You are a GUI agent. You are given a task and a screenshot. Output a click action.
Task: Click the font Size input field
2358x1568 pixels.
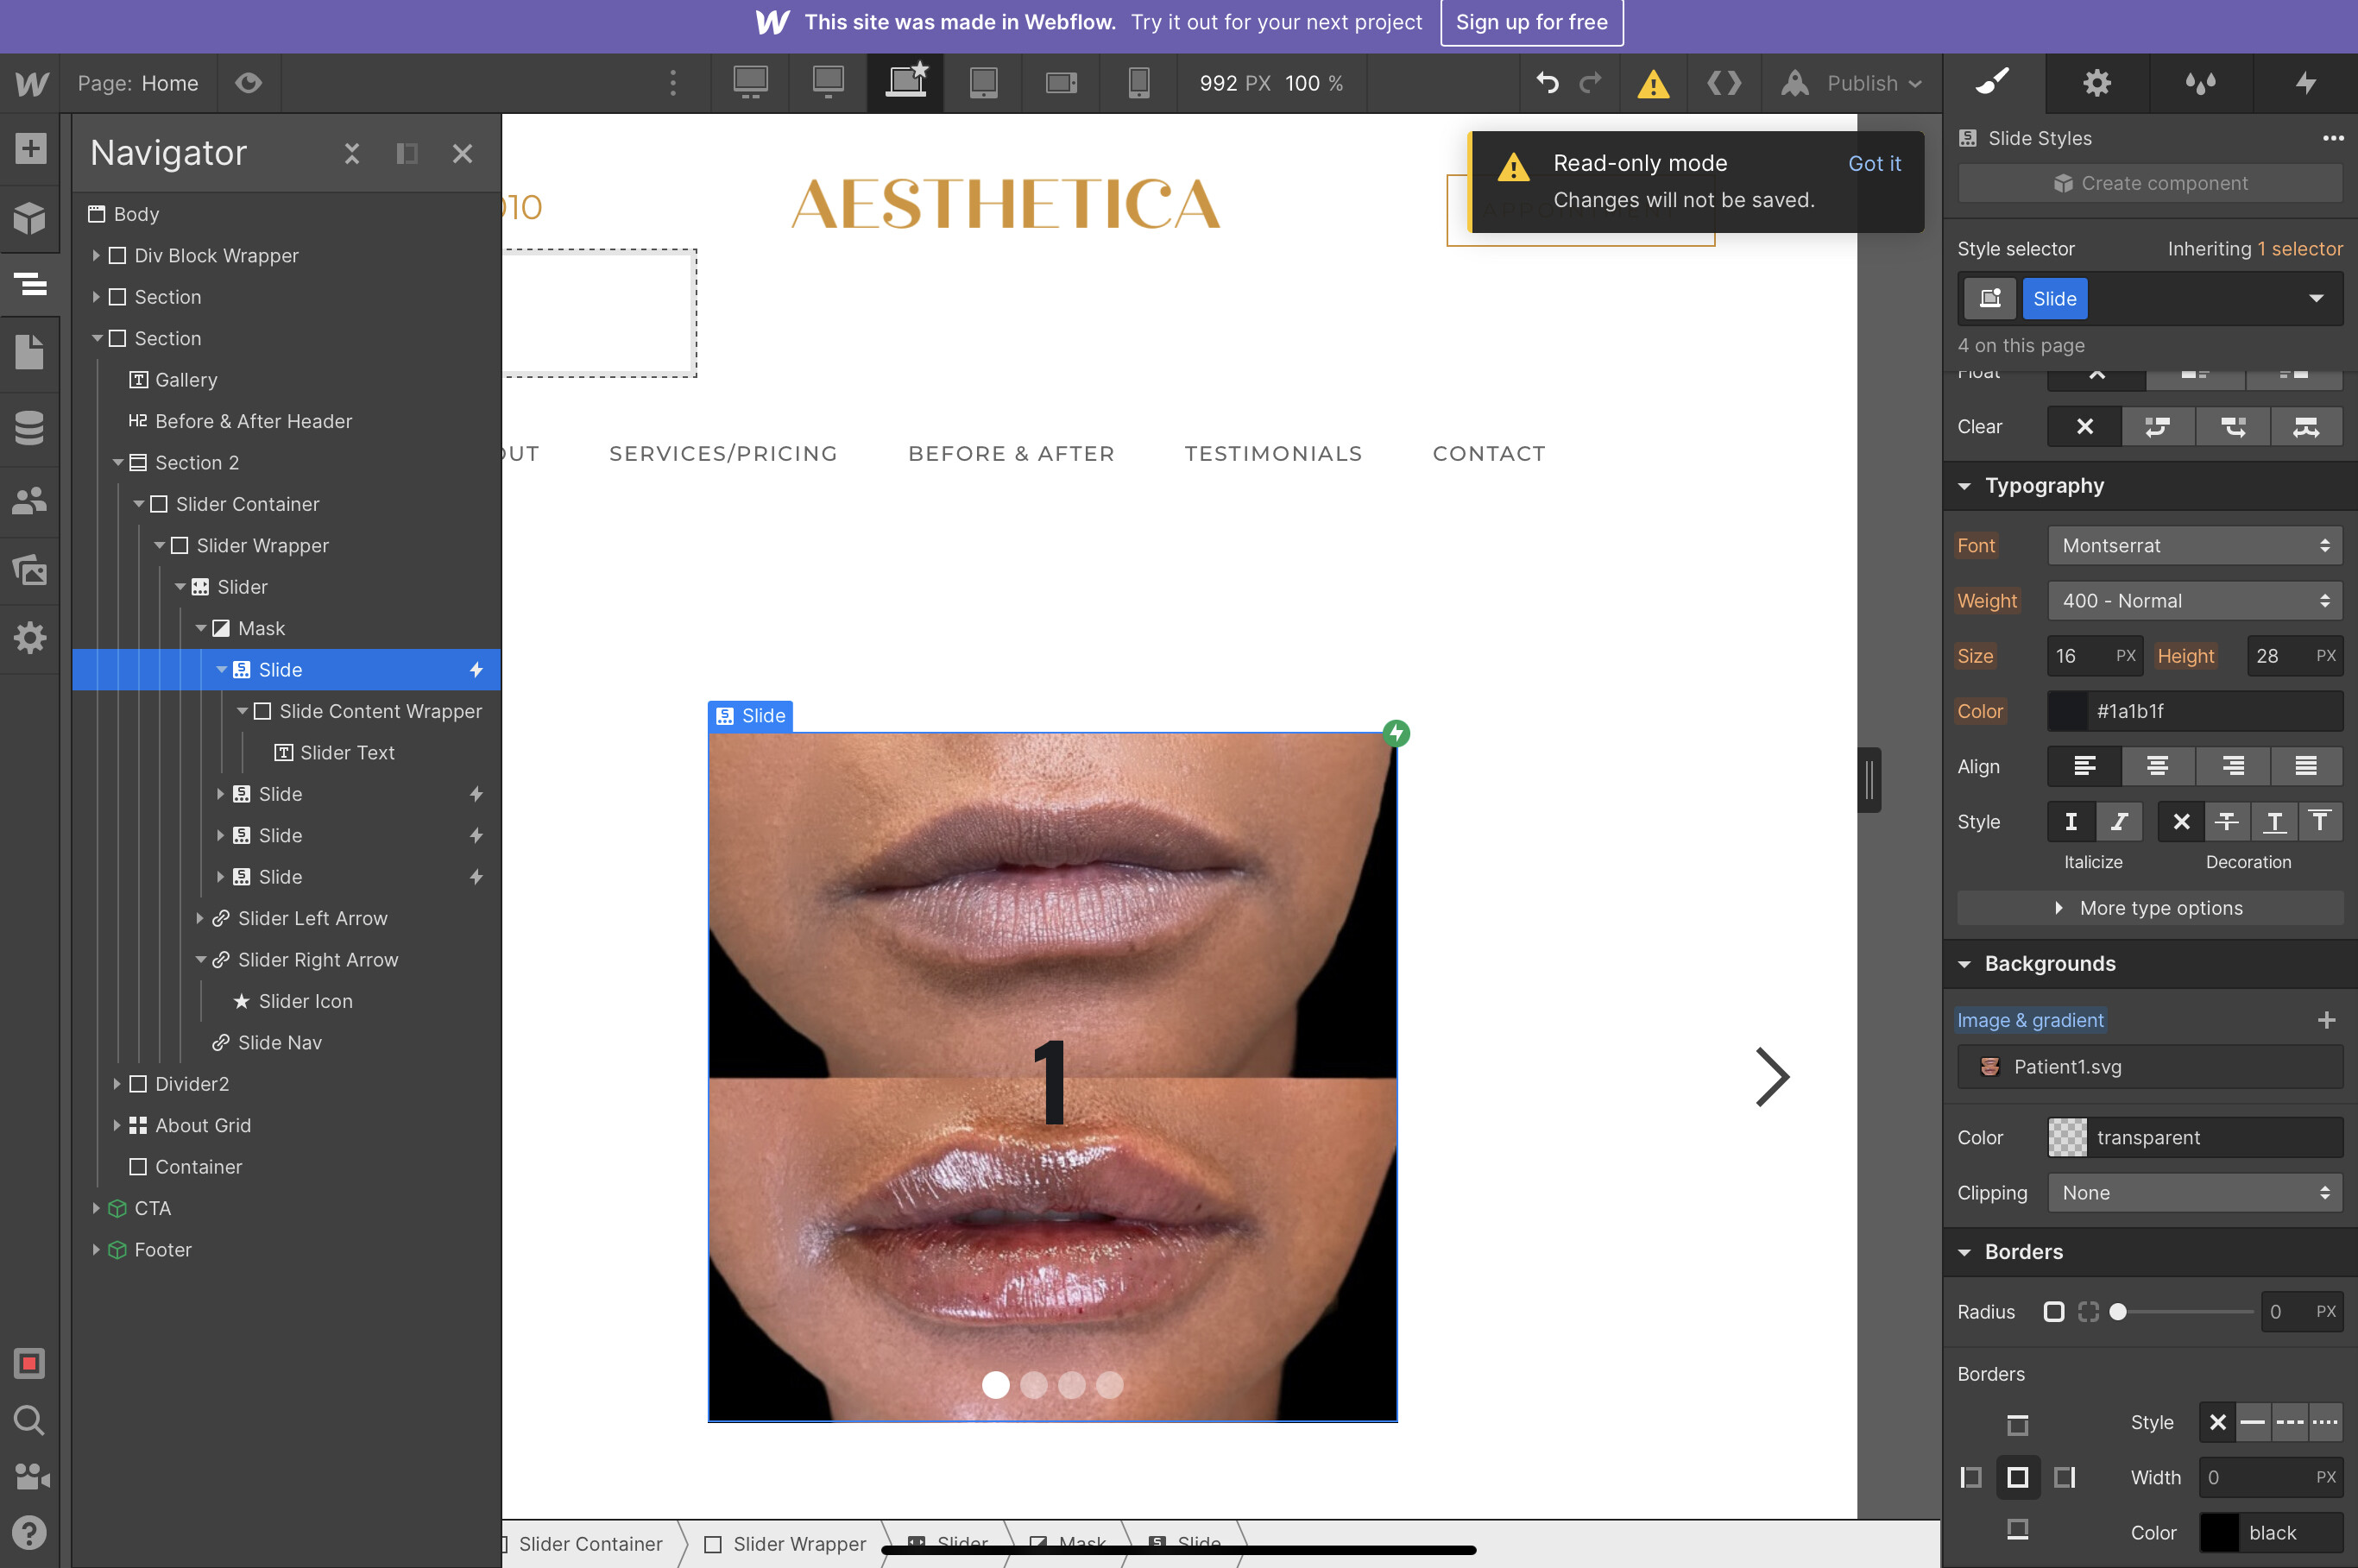(x=2081, y=656)
